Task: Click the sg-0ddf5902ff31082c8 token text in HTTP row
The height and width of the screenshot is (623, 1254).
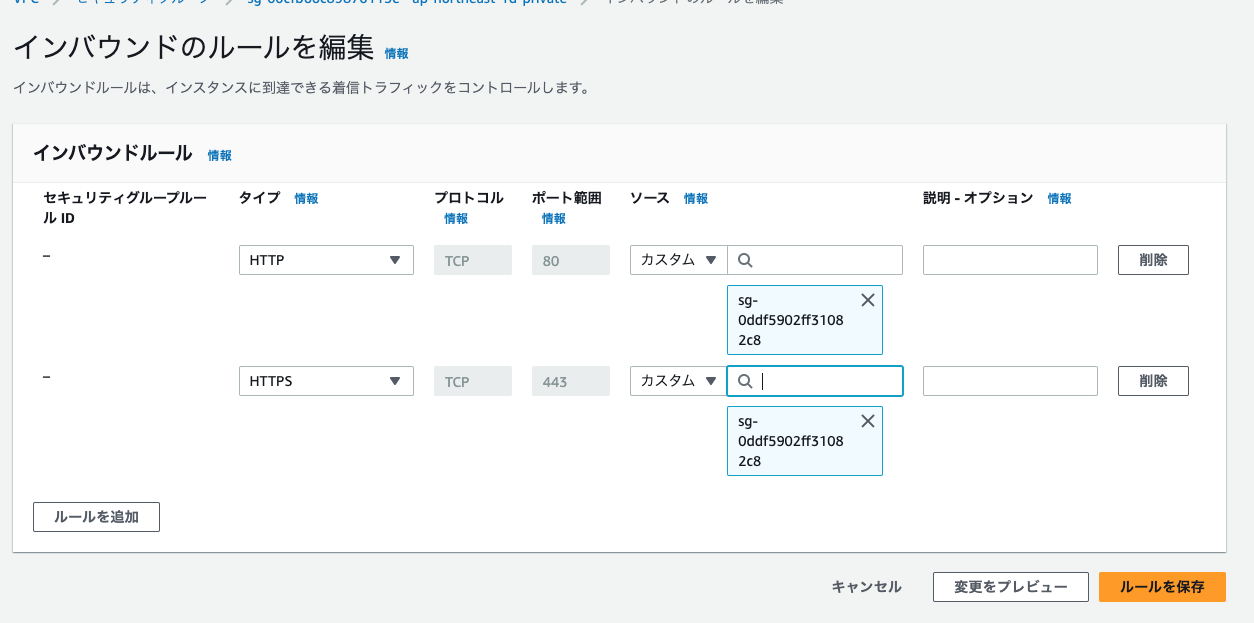Action: click(791, 320)
